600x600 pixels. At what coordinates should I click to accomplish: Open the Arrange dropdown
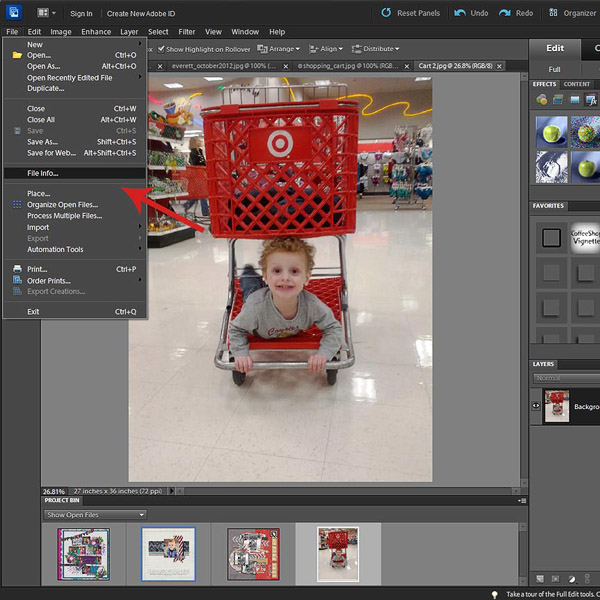(278, 49)
